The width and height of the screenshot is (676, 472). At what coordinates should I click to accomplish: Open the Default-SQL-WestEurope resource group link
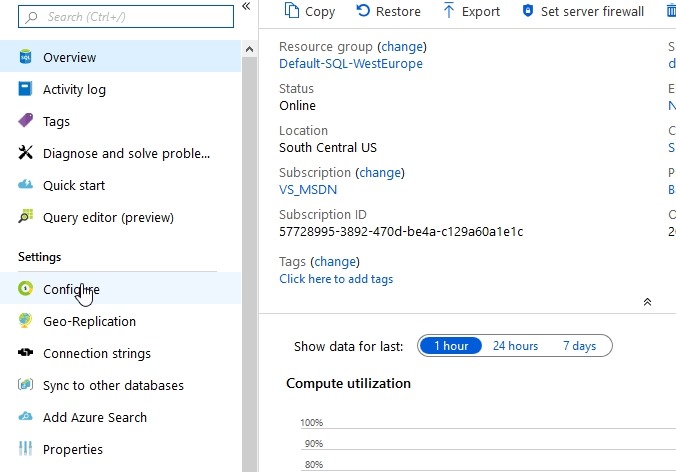click(x=350, y=63)
